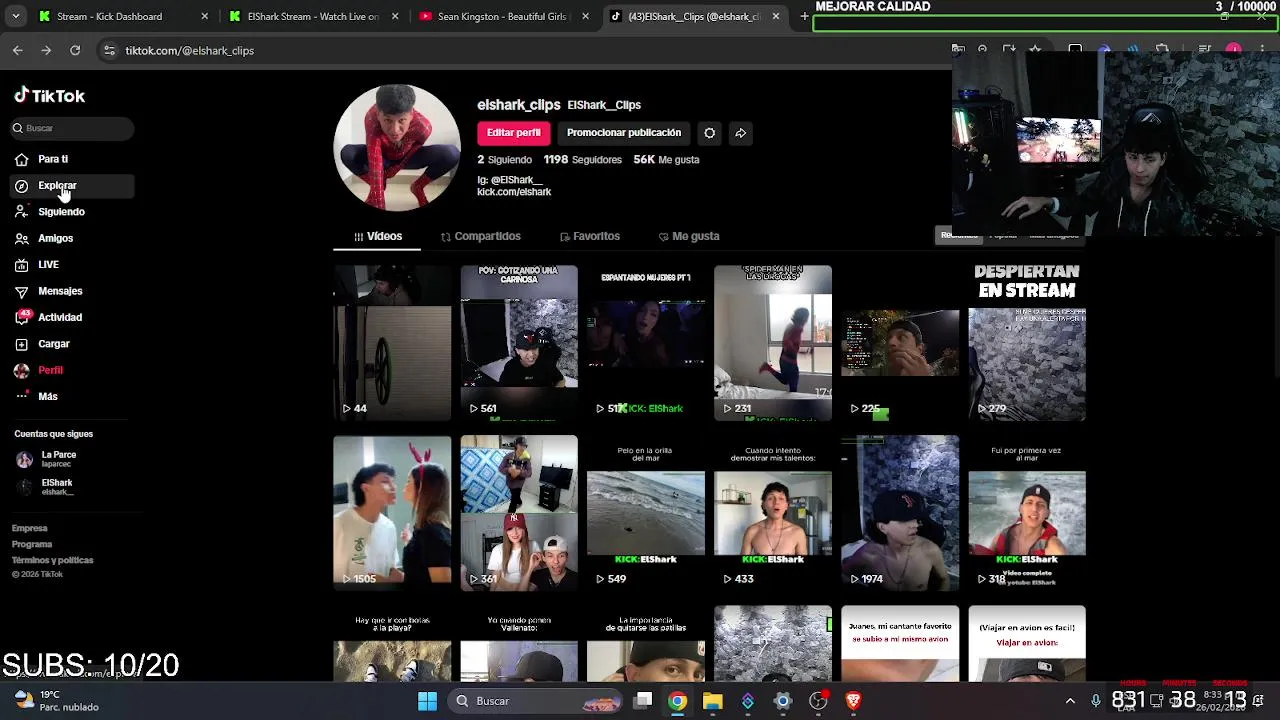Open Cuando intento demostrar mis talentos video
This screenshot has width=1280, height=720.
[x=773, y=513]
